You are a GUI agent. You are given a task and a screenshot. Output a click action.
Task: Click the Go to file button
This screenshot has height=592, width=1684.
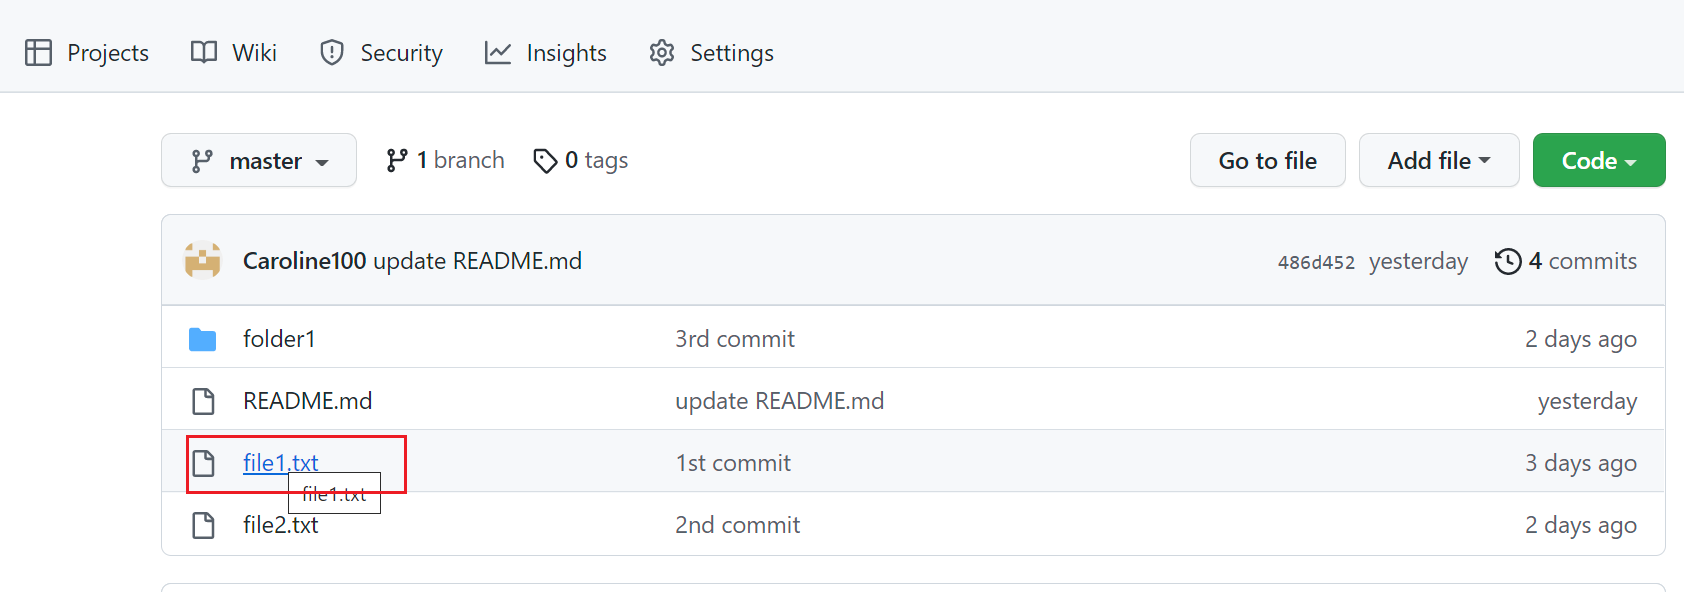(x=1268, y=160)
